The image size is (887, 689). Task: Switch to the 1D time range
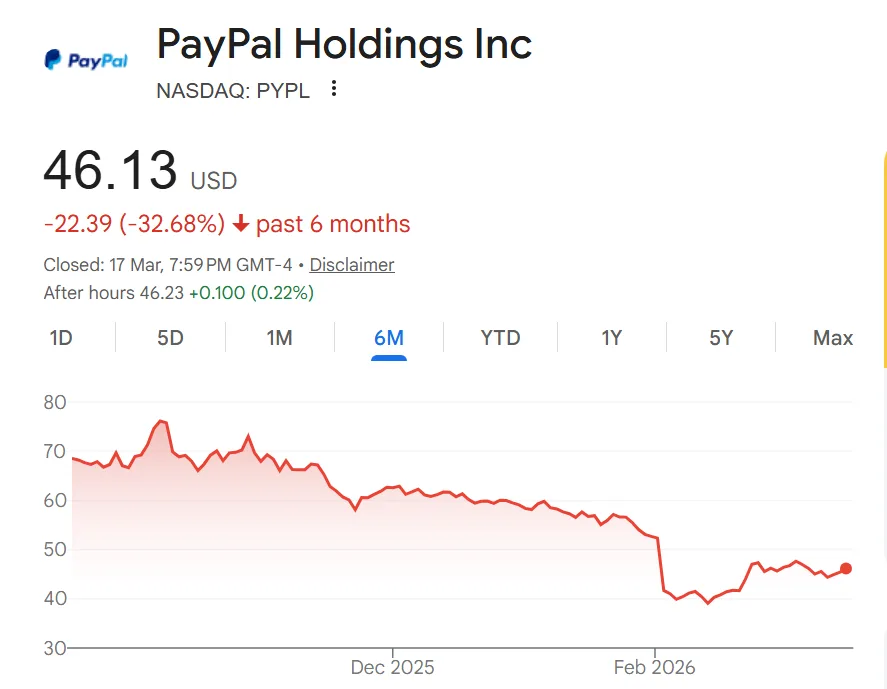point(61,338)
